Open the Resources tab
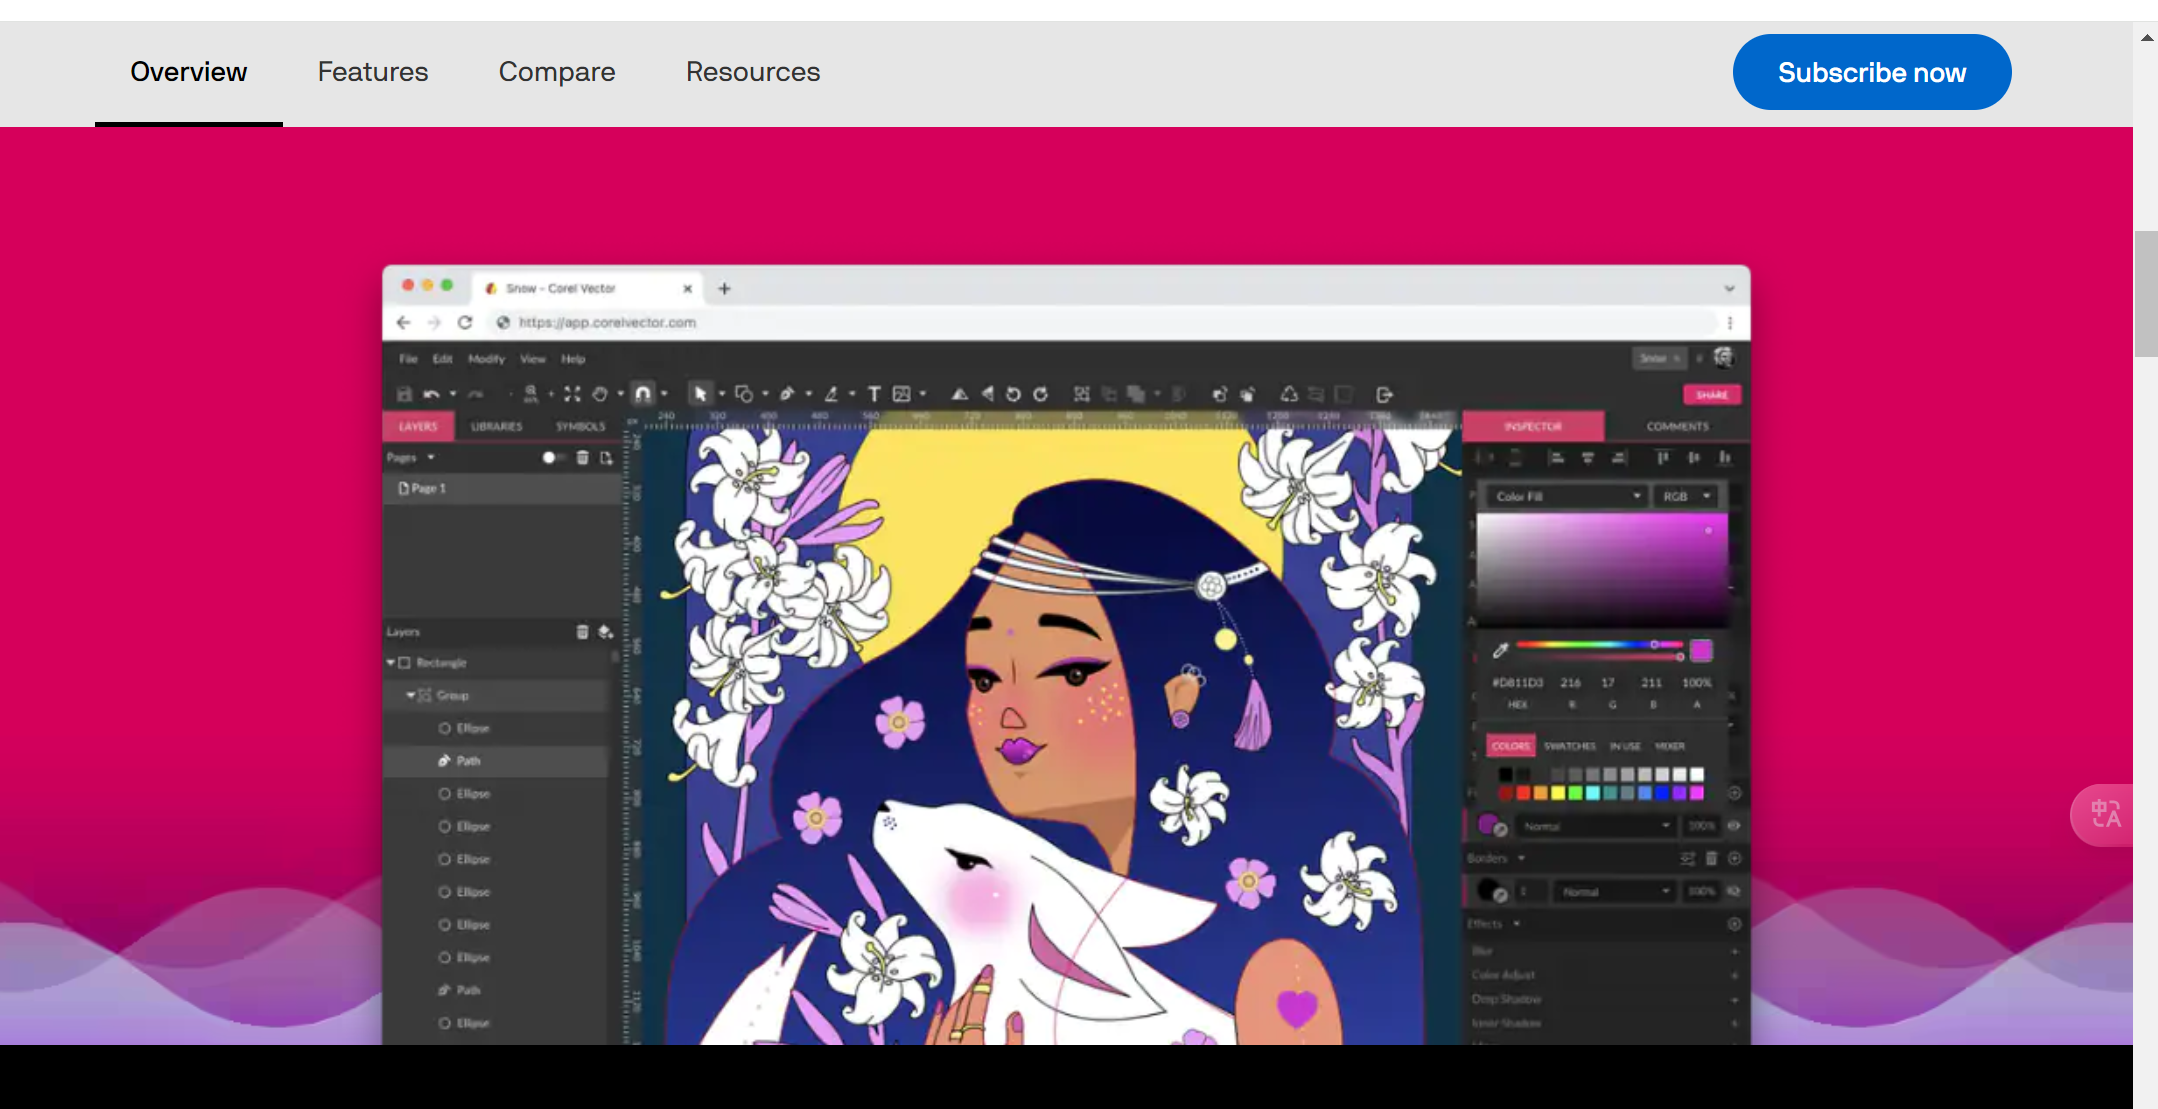 pos(753,72)
